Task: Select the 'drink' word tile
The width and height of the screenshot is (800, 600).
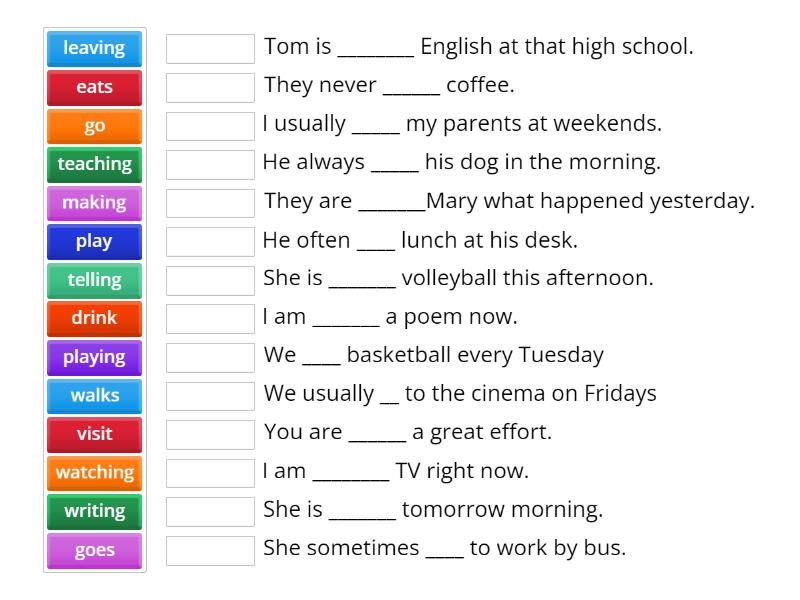Action: [94, 318]
